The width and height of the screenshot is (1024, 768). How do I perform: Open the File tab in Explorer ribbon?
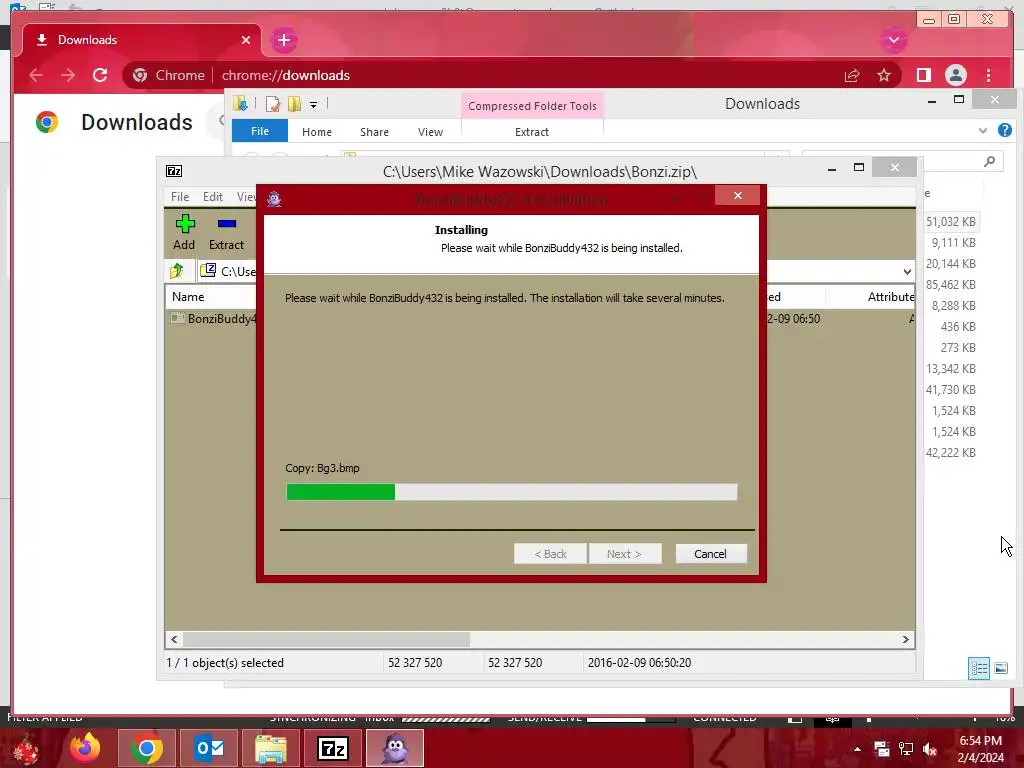tap(260, 131)
